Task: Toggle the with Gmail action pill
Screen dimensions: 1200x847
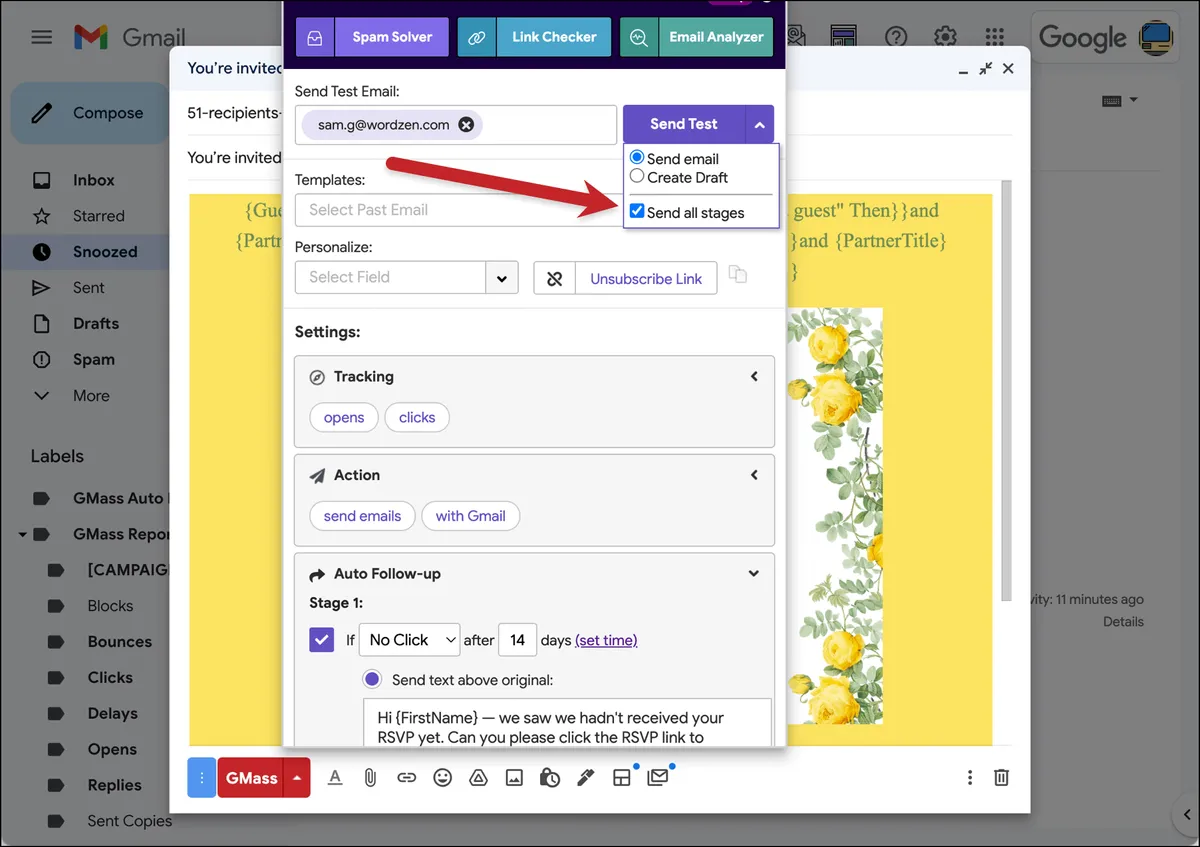Action: [471, 516]
